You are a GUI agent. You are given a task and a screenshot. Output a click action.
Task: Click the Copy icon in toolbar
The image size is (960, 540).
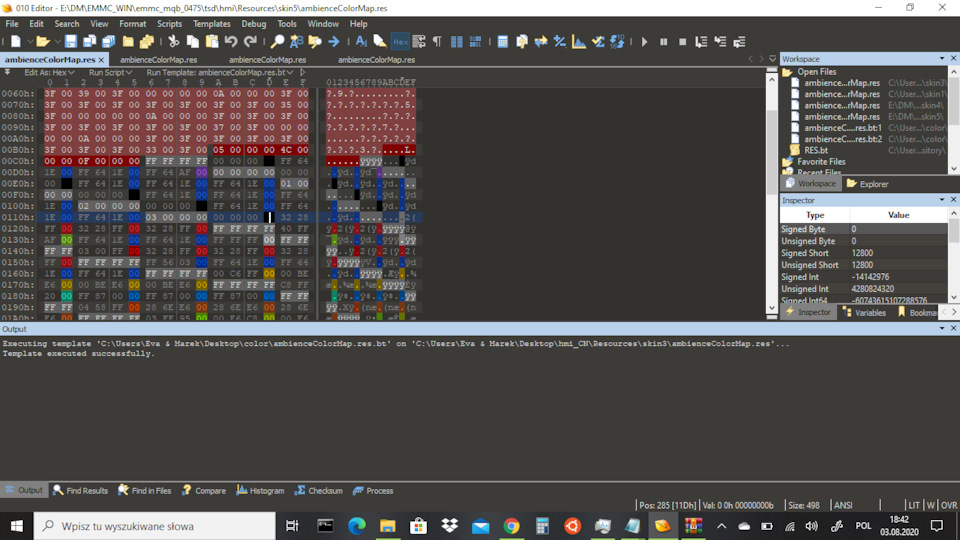[192, 42]
